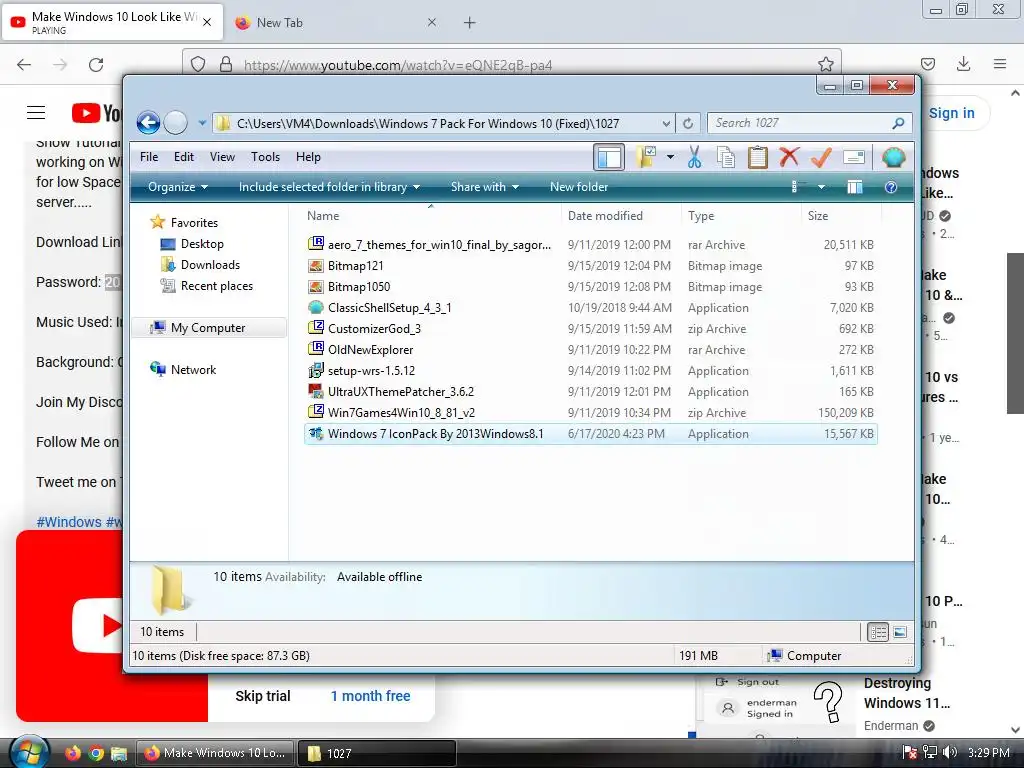Screen dimensions: 1024x768
Task: Open Include selected folder in library menu
Action: pos(329,187)
